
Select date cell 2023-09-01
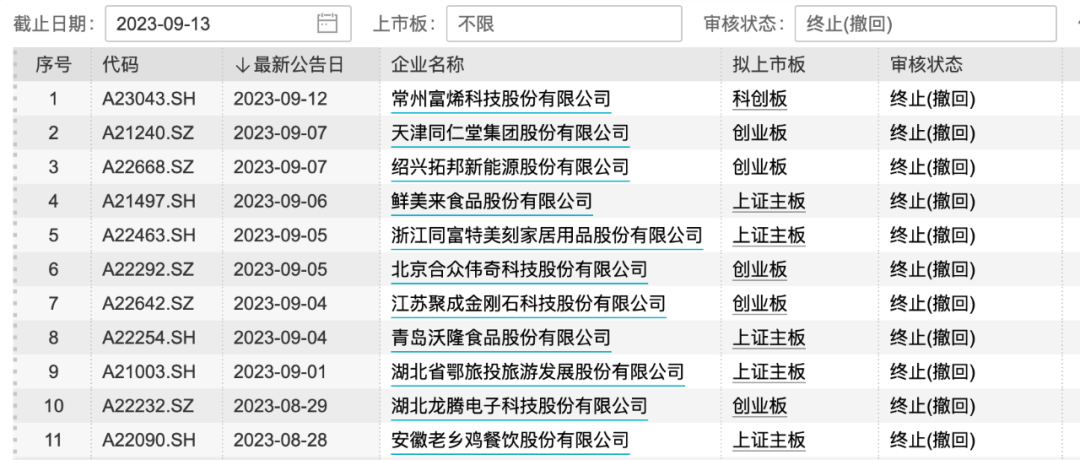[280, 373]
